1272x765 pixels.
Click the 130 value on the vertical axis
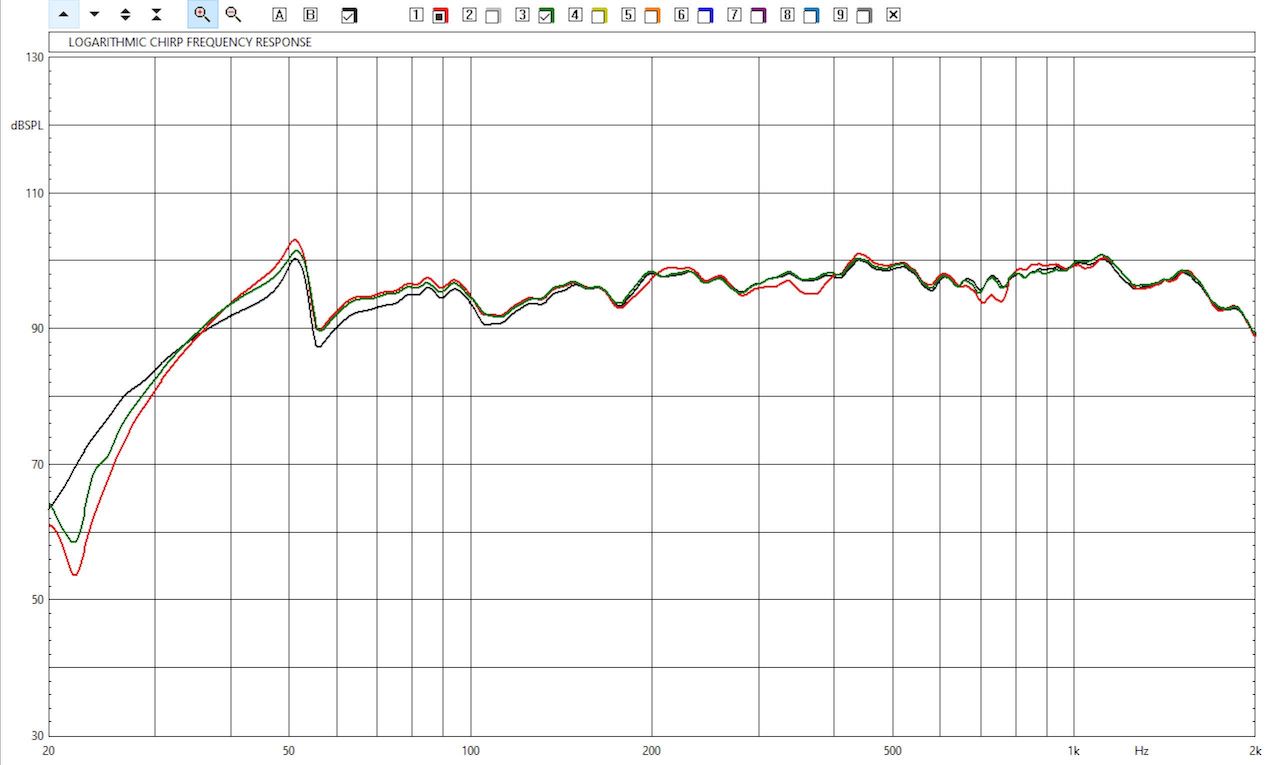pos(33,58)
